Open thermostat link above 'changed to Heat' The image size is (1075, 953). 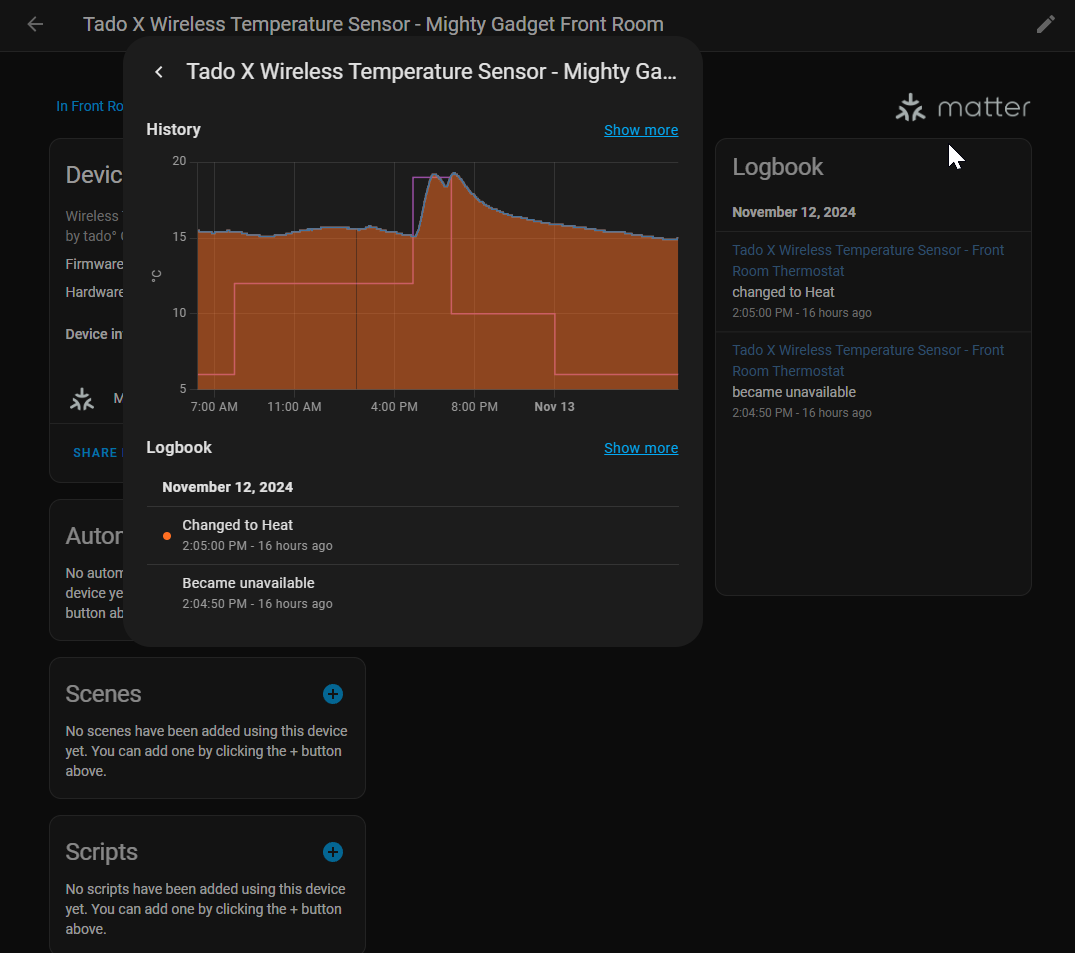coord(867,260)
